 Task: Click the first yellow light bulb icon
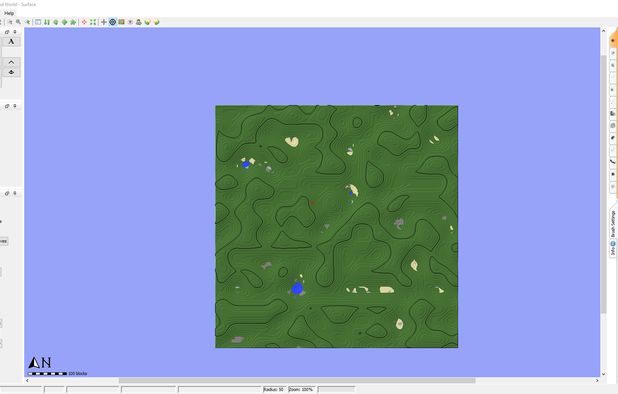click(147, 22)
